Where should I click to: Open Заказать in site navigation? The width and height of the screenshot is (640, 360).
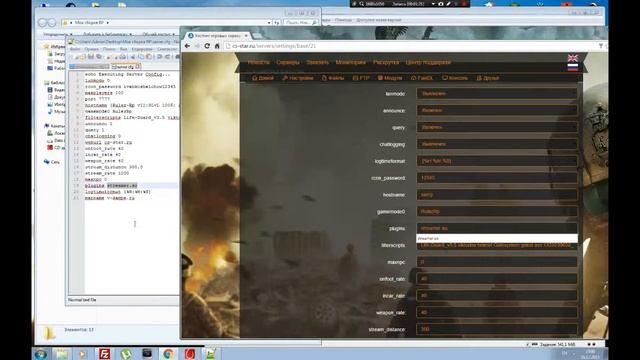(x=318, y=62)
